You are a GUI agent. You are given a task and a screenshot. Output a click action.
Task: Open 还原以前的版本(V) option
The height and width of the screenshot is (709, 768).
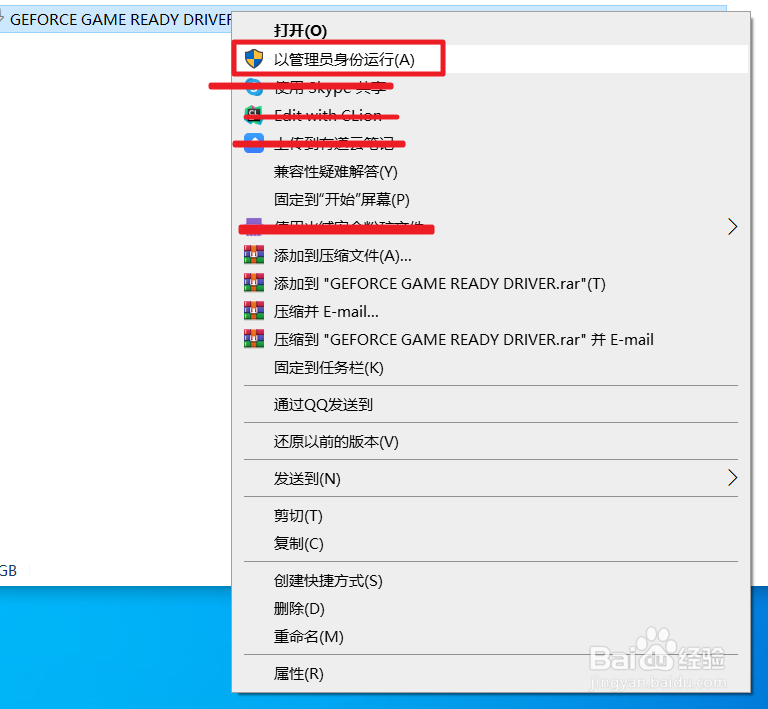click(336, 442)
